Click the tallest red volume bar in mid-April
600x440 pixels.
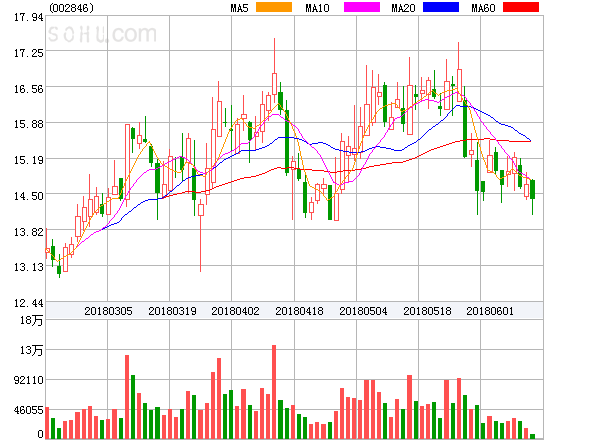click(x=274, y=392)
